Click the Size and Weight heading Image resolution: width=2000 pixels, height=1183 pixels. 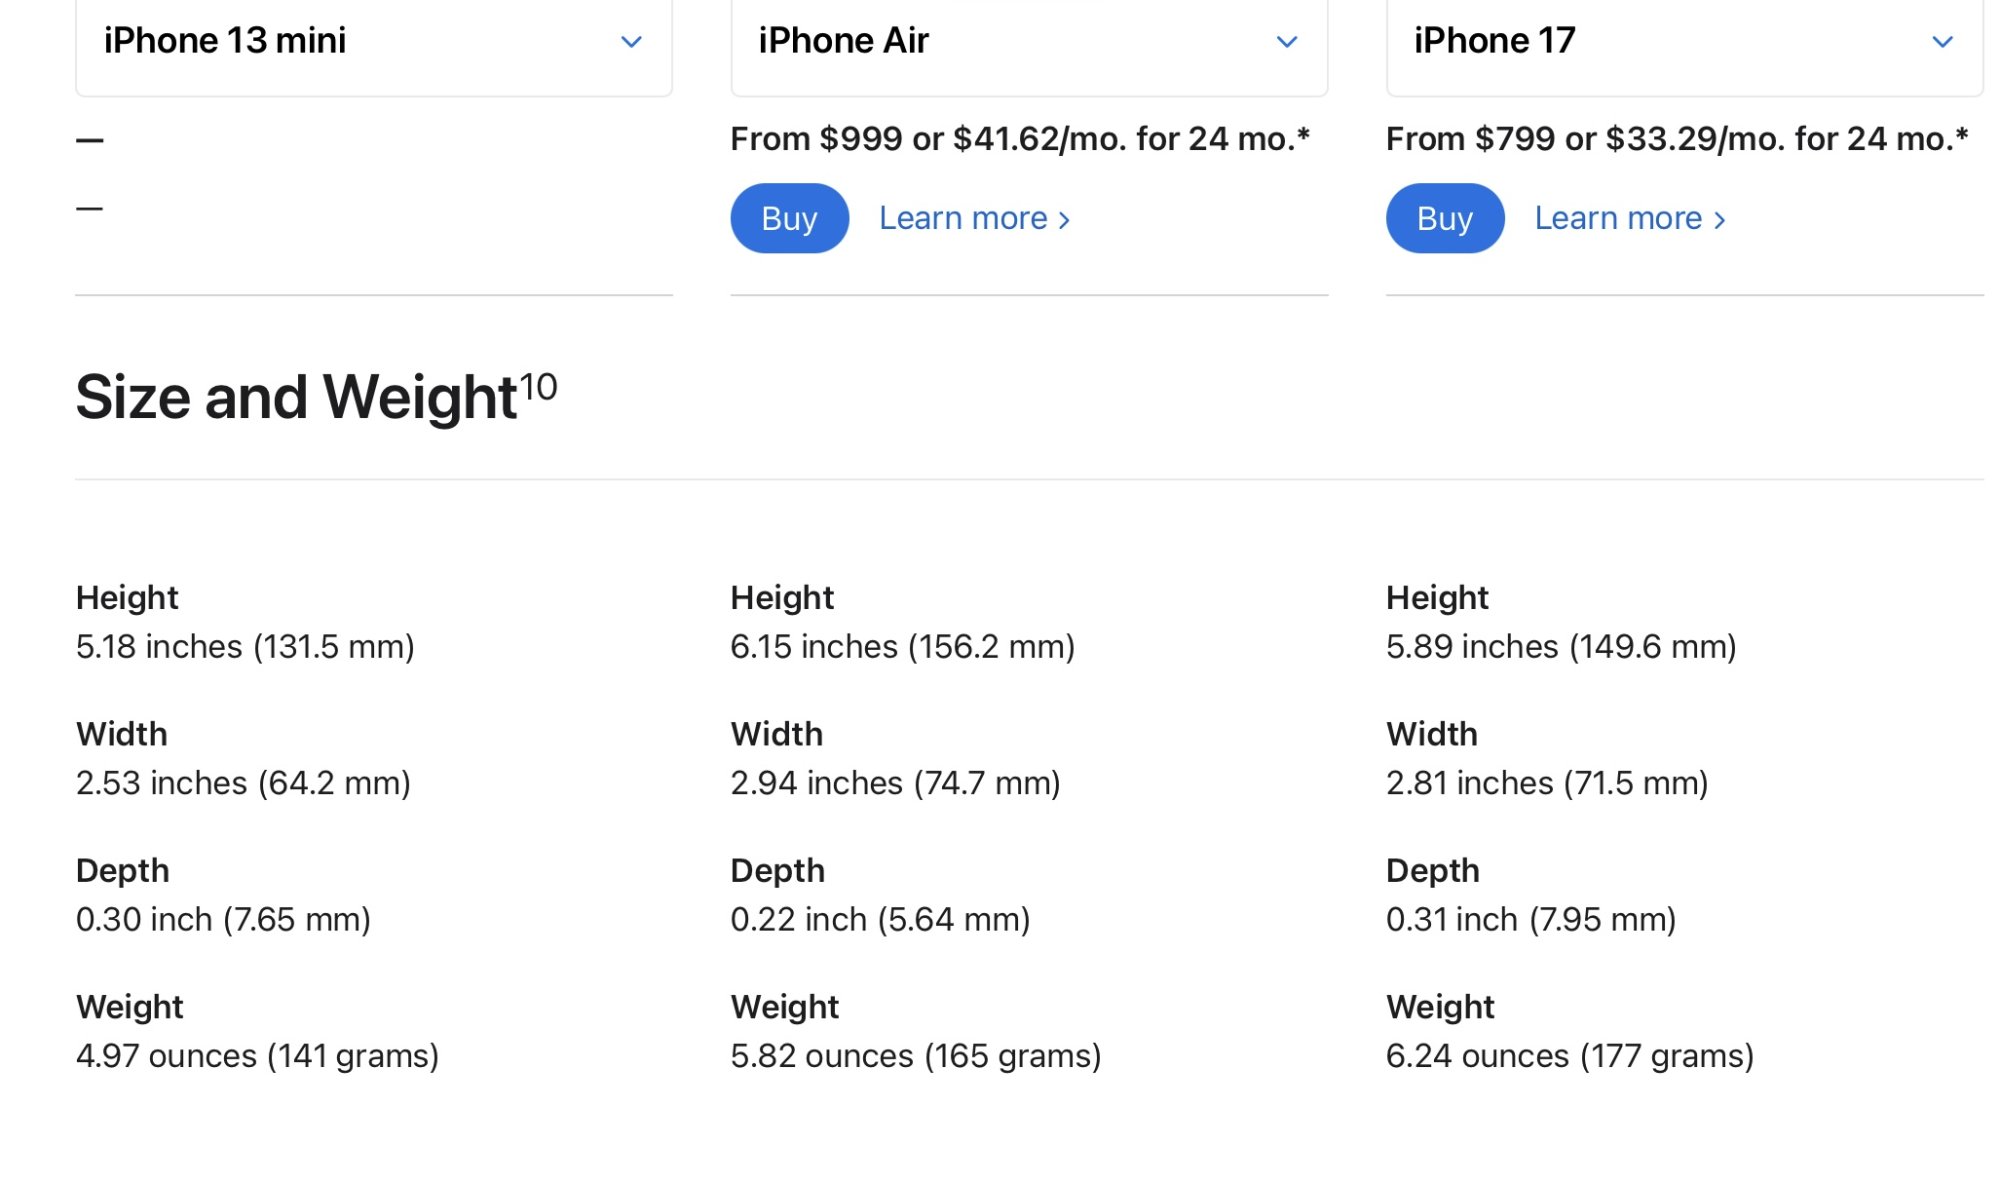pos(296,398)
